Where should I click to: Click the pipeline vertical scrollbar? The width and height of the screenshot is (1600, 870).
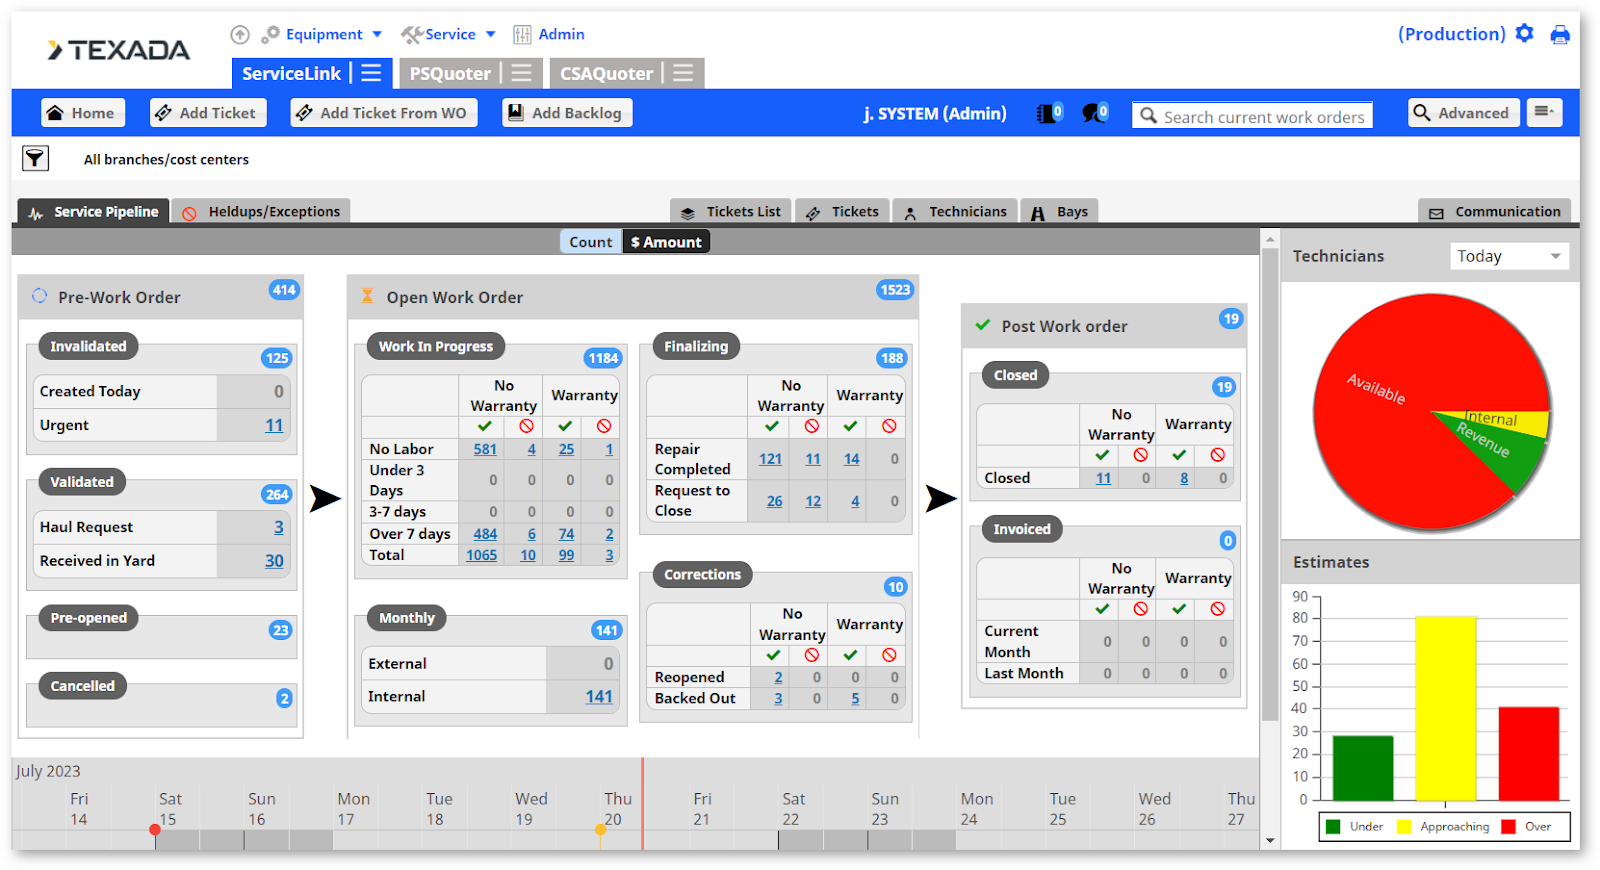pyautogui.click(x=1270, y=485)
